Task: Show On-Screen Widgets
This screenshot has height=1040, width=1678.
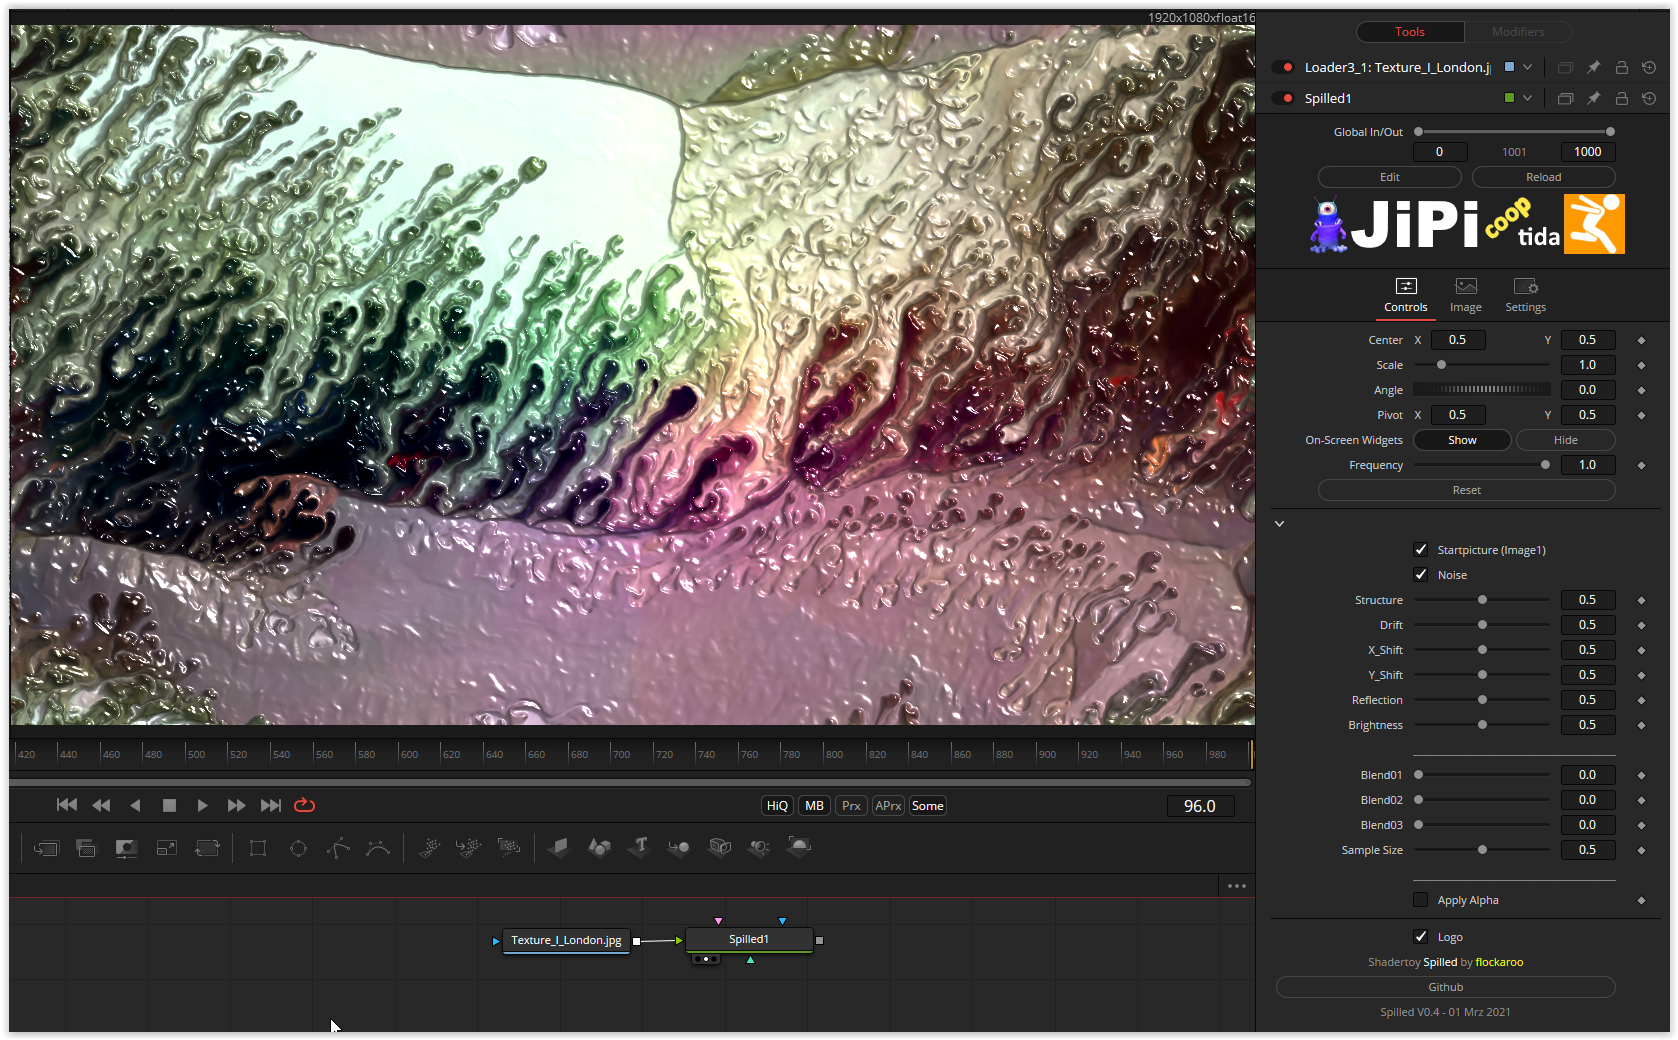Action: pyautogui.click(x=1462, y=440)
